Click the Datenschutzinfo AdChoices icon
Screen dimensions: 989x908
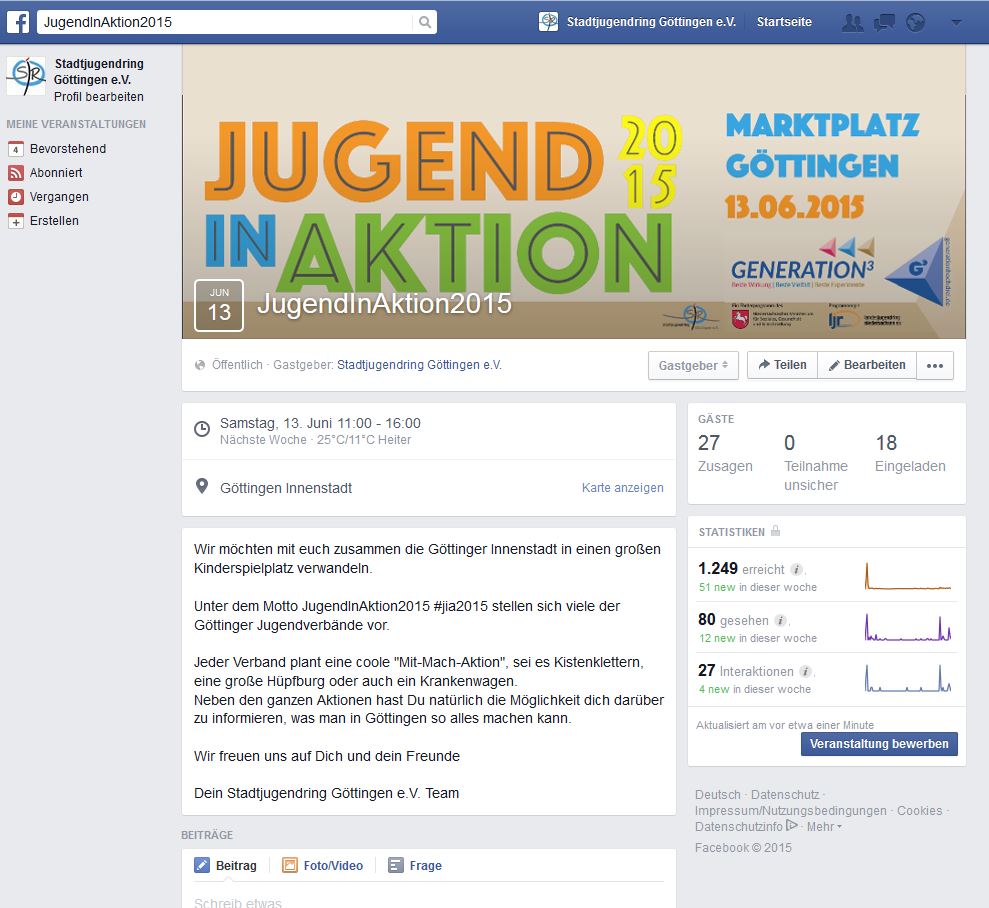[x=792, y=825]
